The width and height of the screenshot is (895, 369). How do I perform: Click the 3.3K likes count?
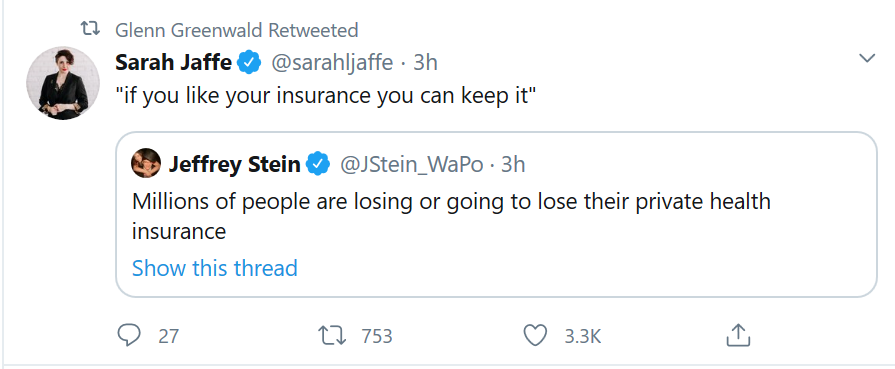pyautogui.click(x=583, y=336)
